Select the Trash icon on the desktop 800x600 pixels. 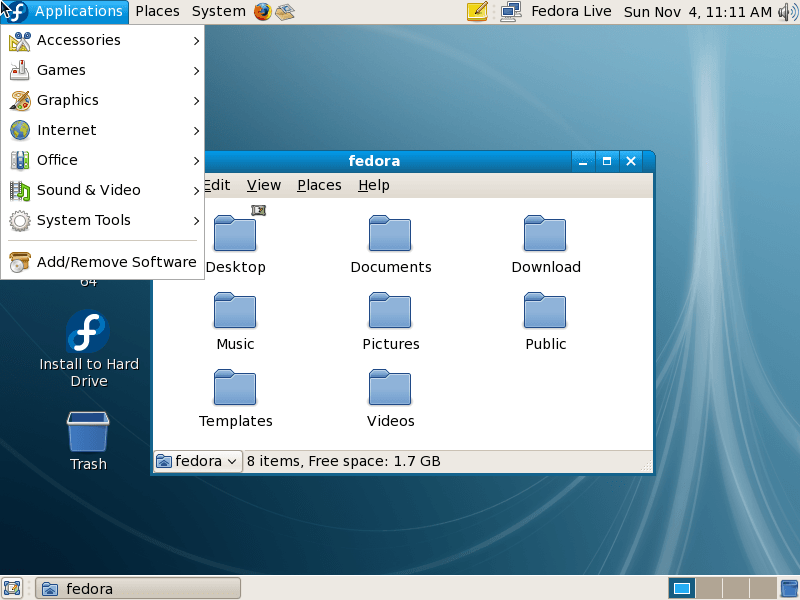pos(88,432)
